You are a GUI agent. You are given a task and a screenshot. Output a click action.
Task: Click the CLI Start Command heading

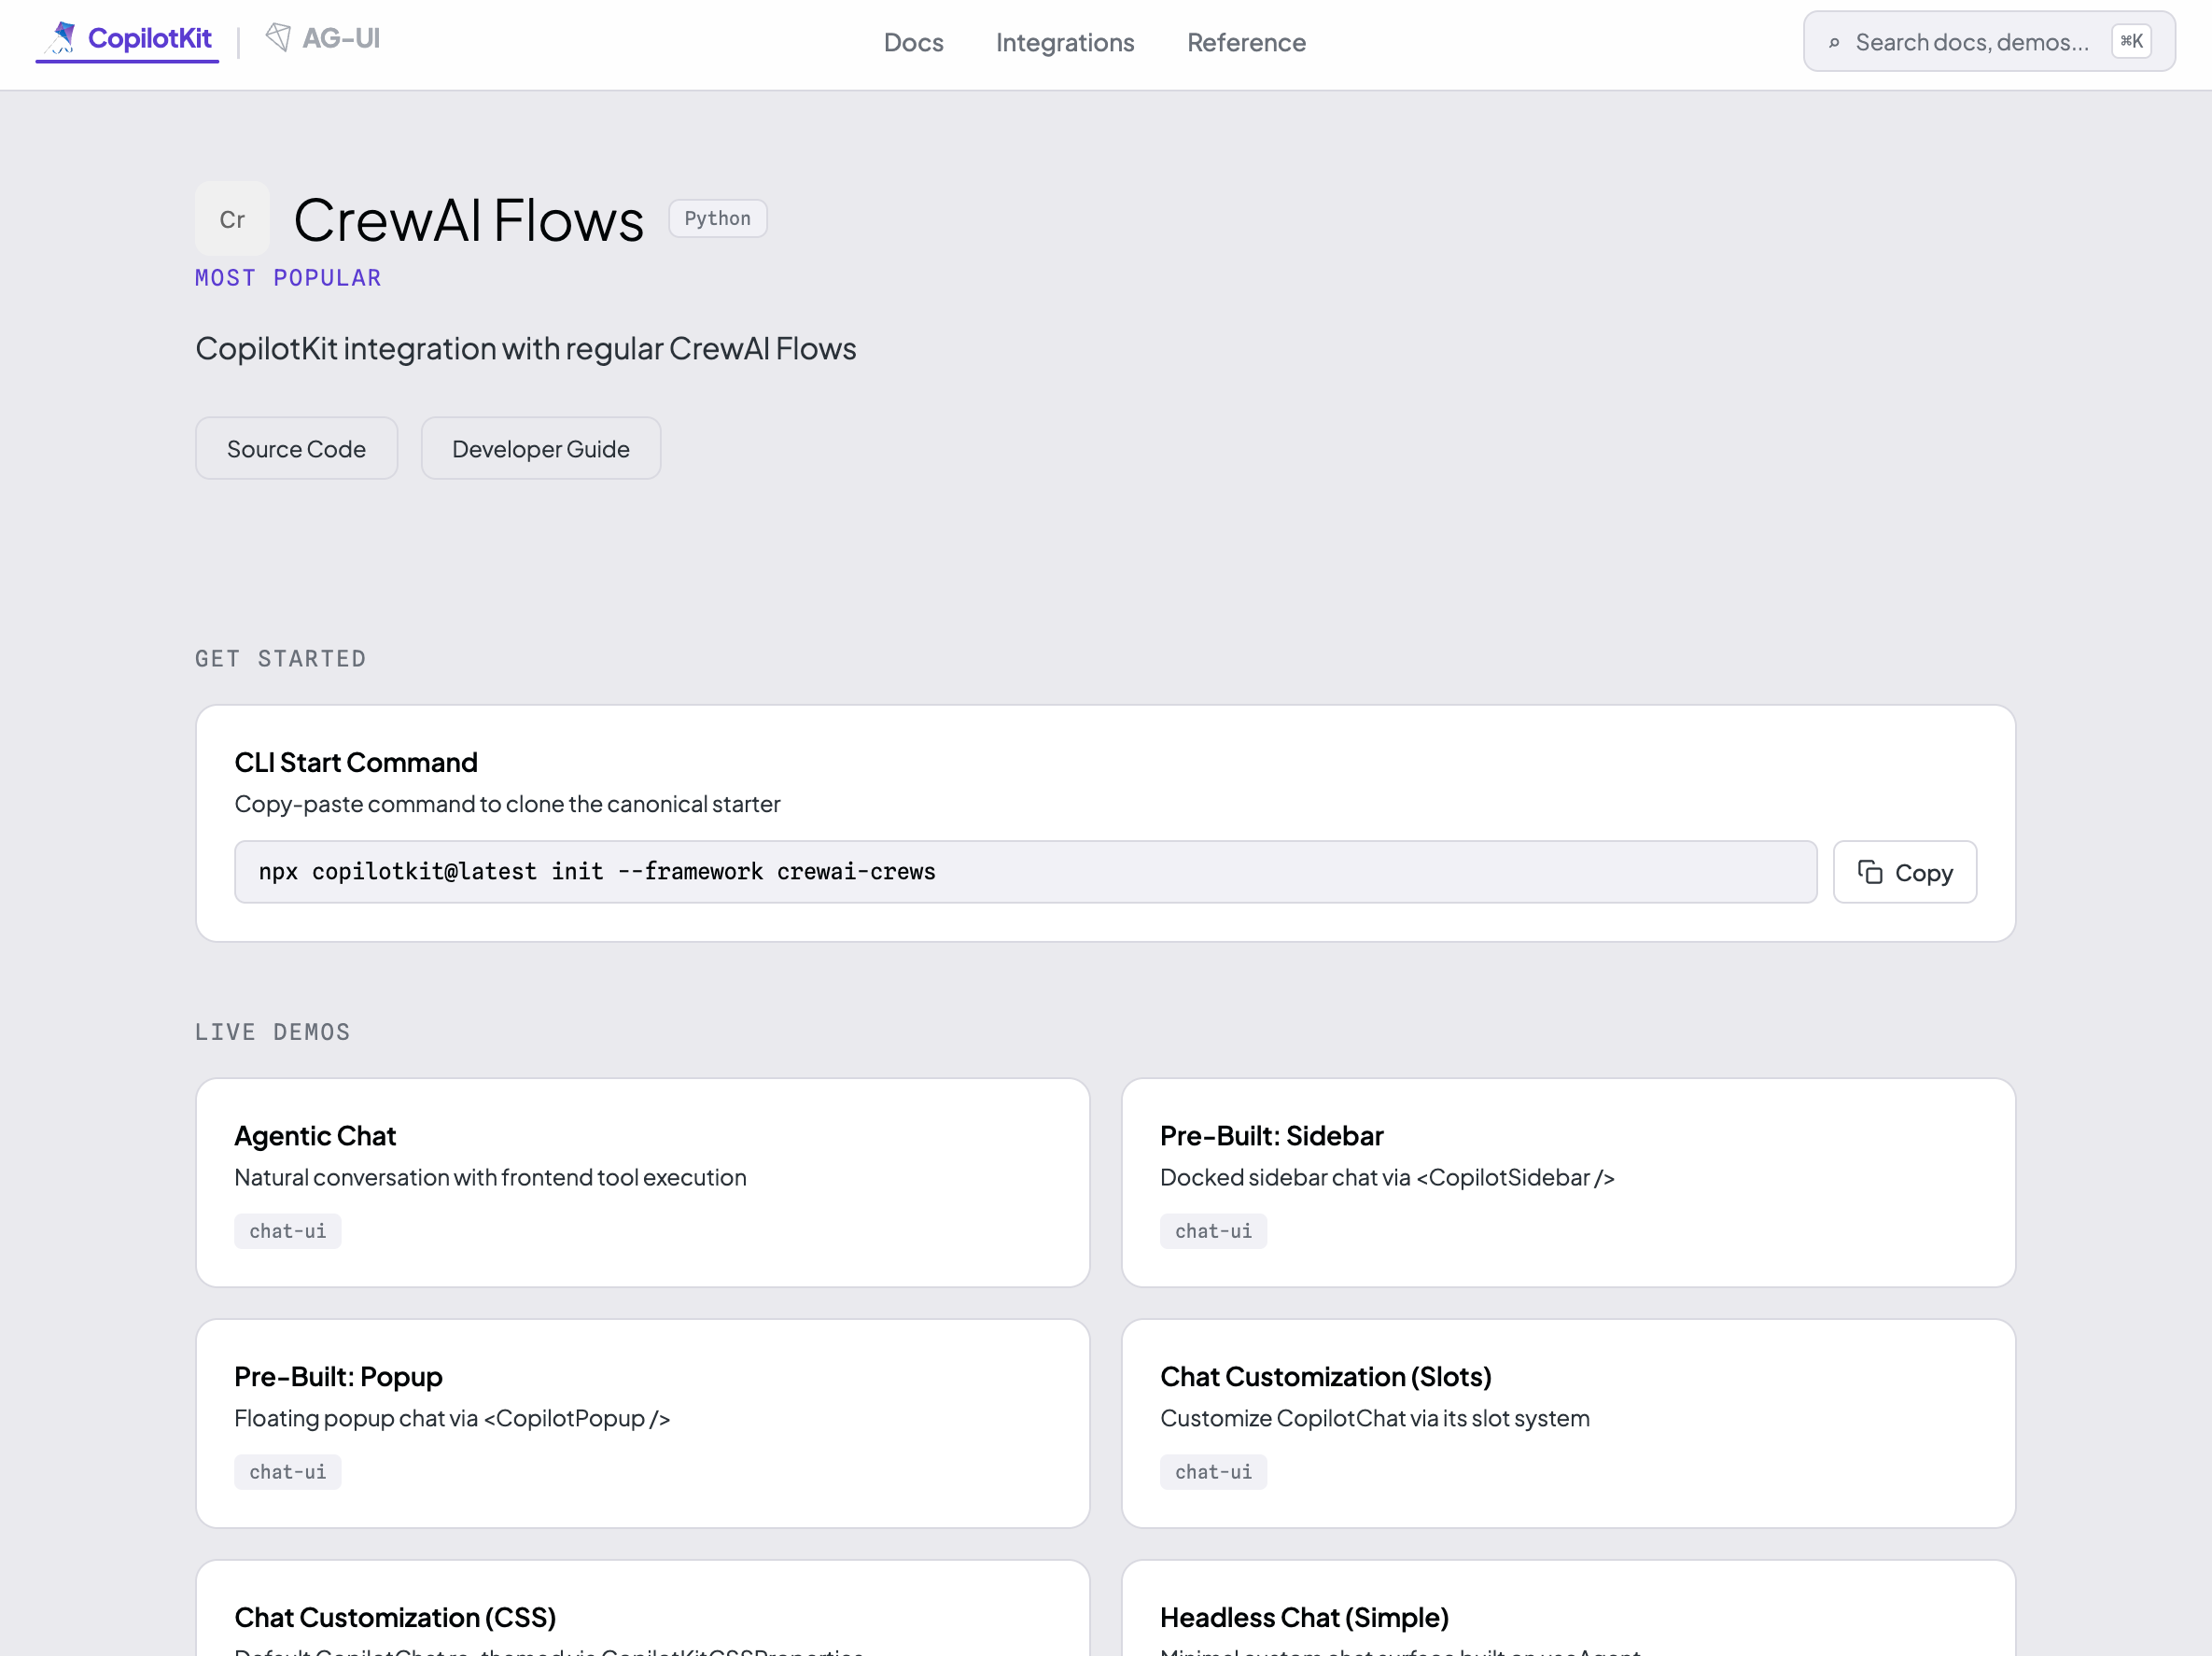tap(356, 762)
